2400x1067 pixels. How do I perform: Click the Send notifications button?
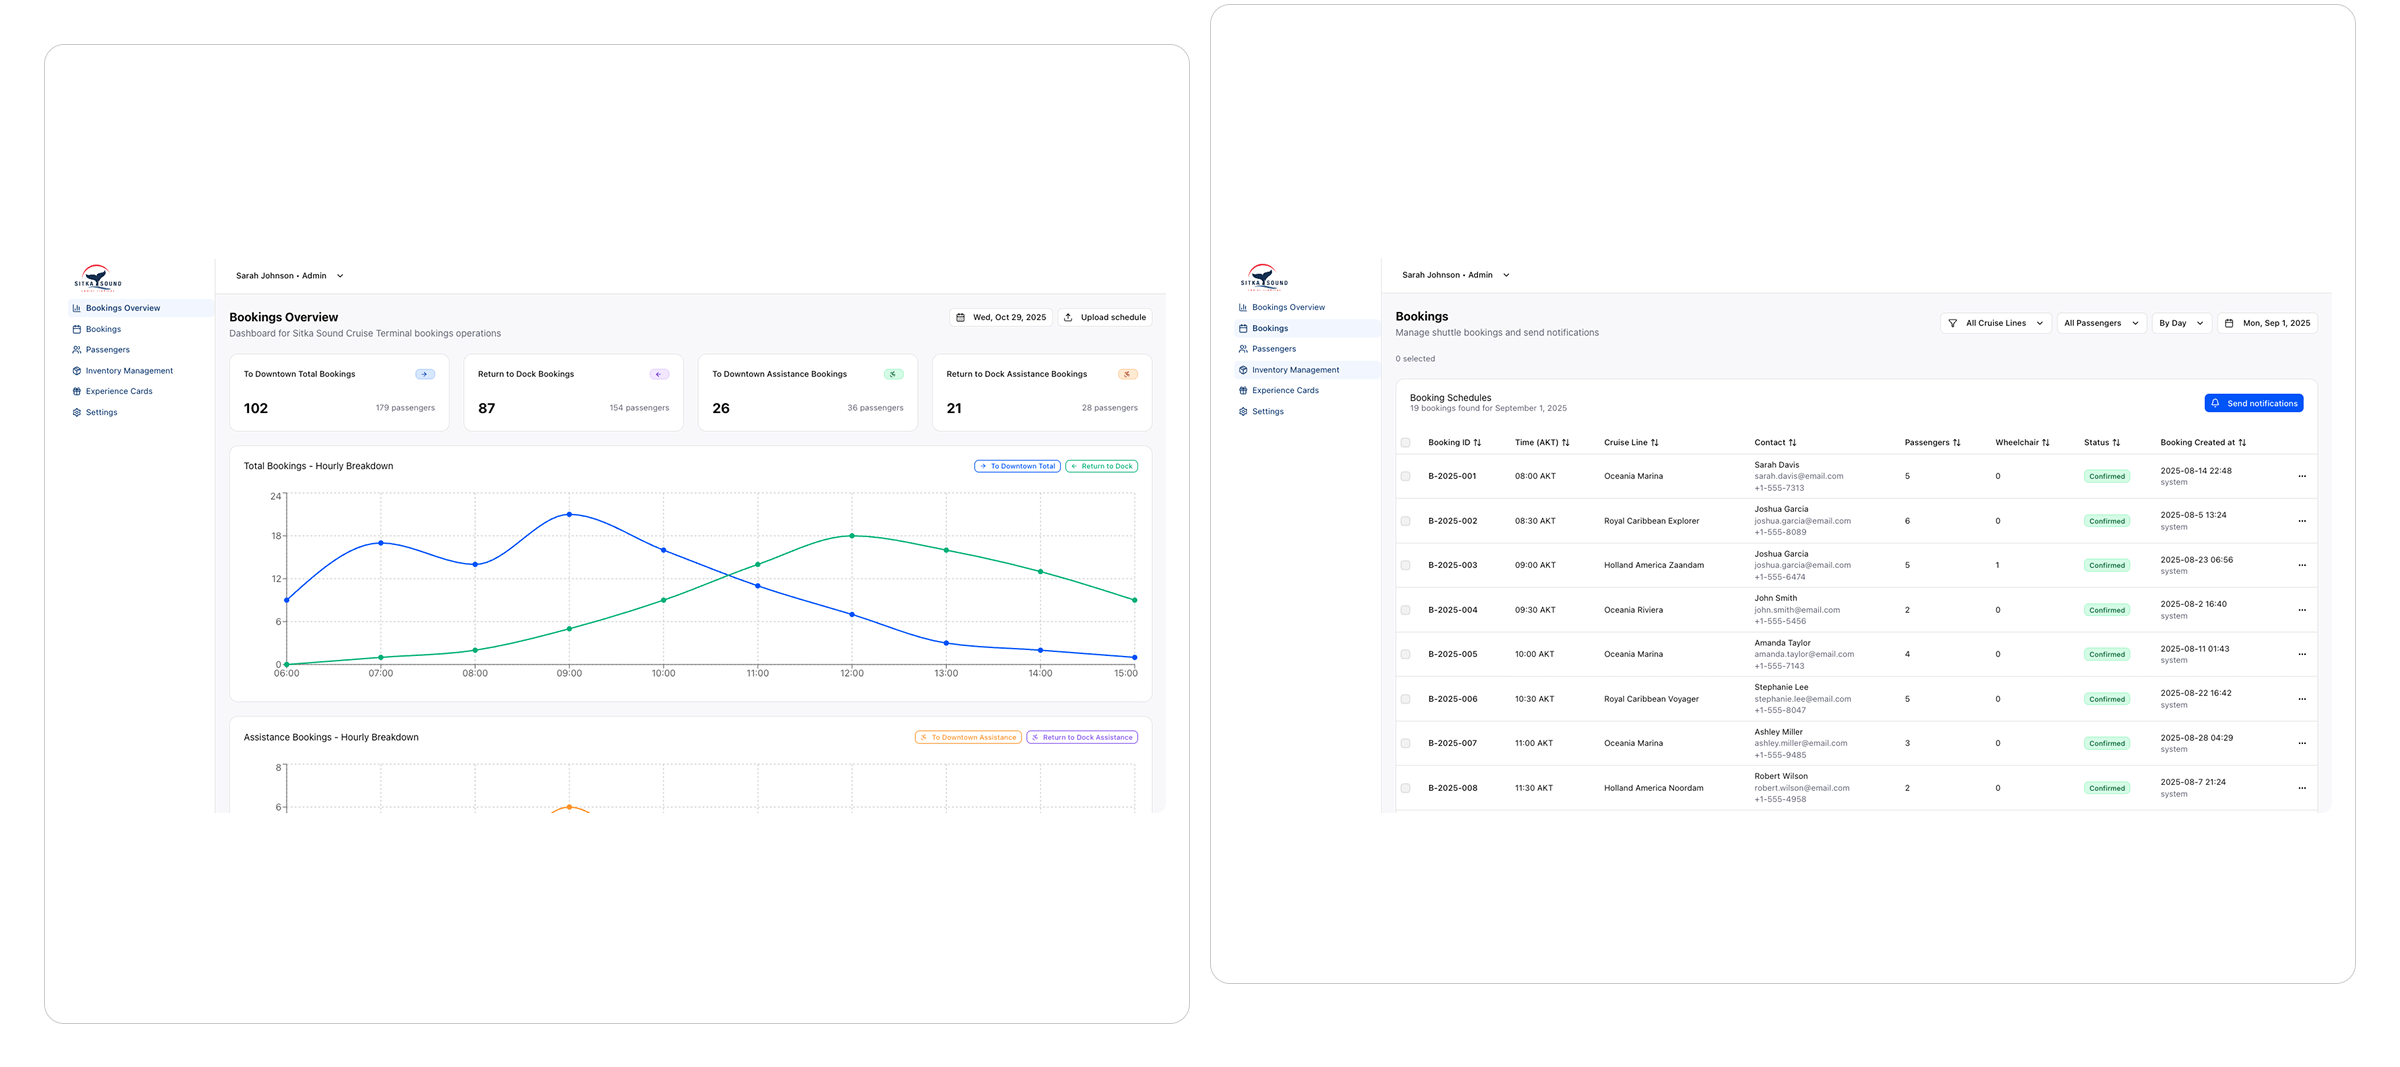(2253, 403)
